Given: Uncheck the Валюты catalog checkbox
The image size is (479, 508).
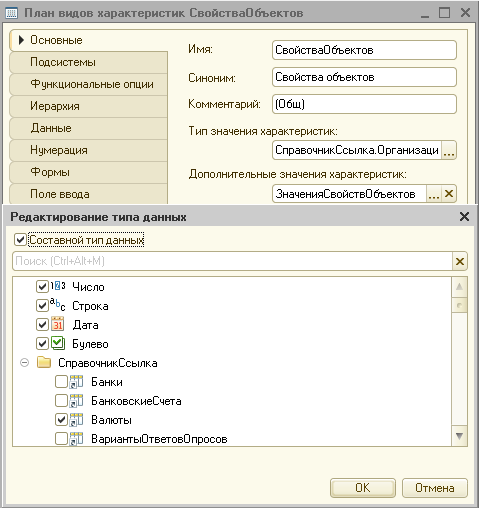Looking at the screenshot, I should coord(61,420).
